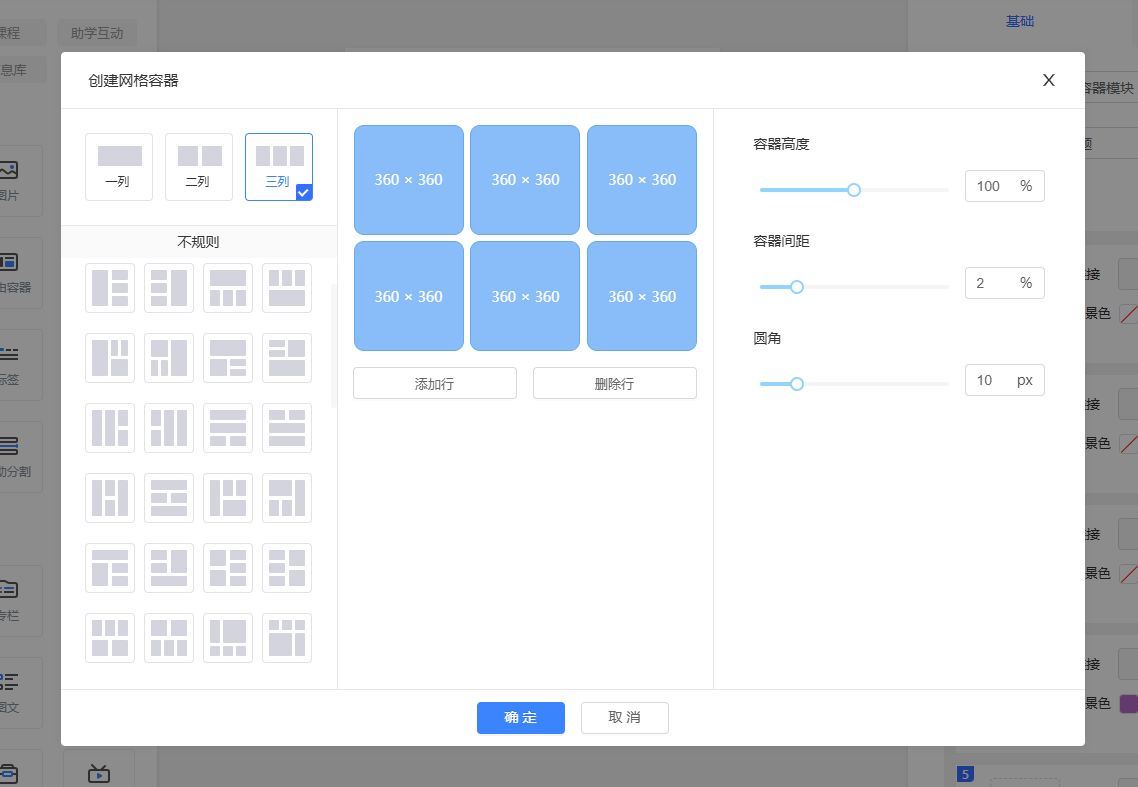Confirm with the 确定 button

pyautogui.click(x=520, y=718)
